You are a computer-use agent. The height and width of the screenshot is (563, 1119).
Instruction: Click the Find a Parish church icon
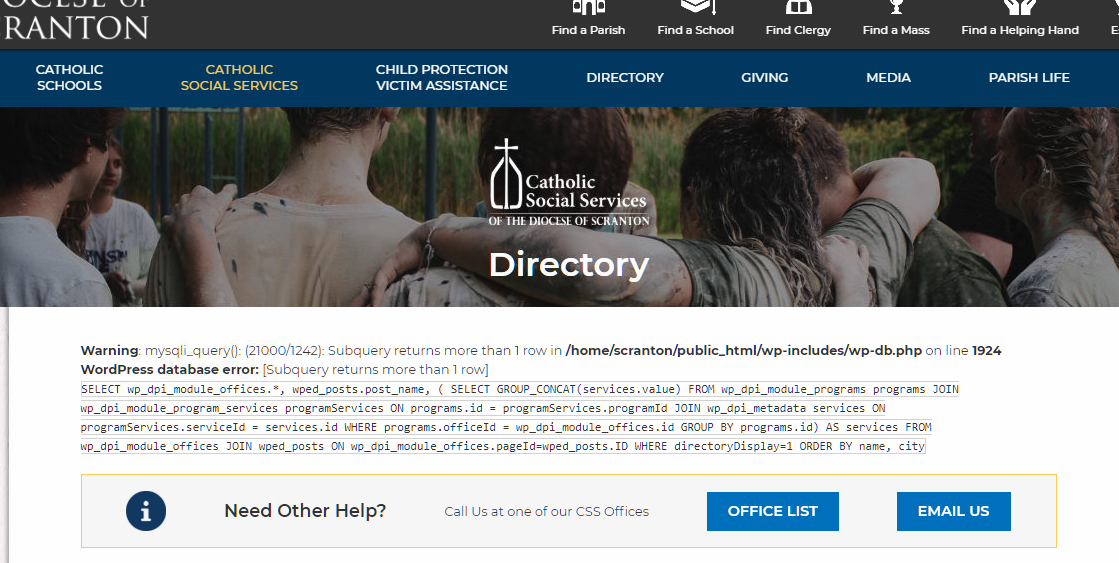(x=588, y=7)
